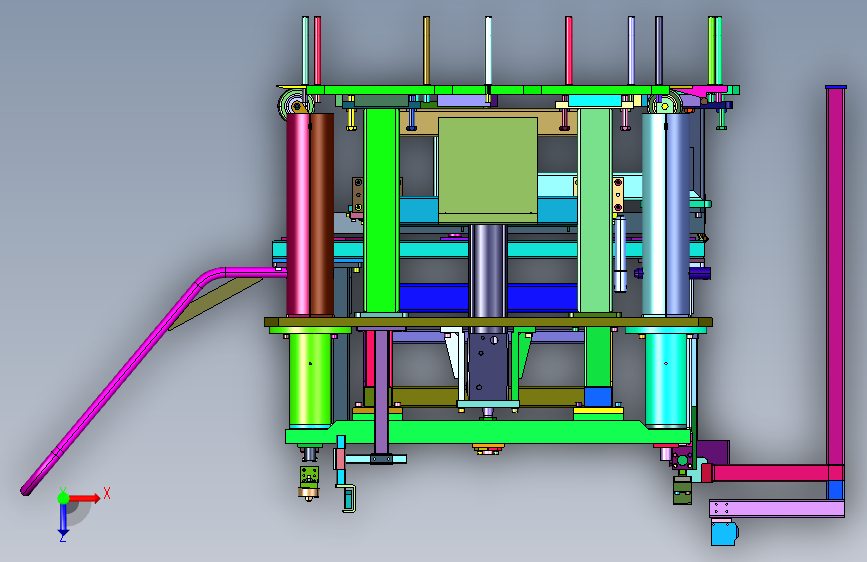This screenshot has height=562, width=867.
Task: Click the green Y axis dot on the triad
Action: pyautogui.click(x=63, y=498)
